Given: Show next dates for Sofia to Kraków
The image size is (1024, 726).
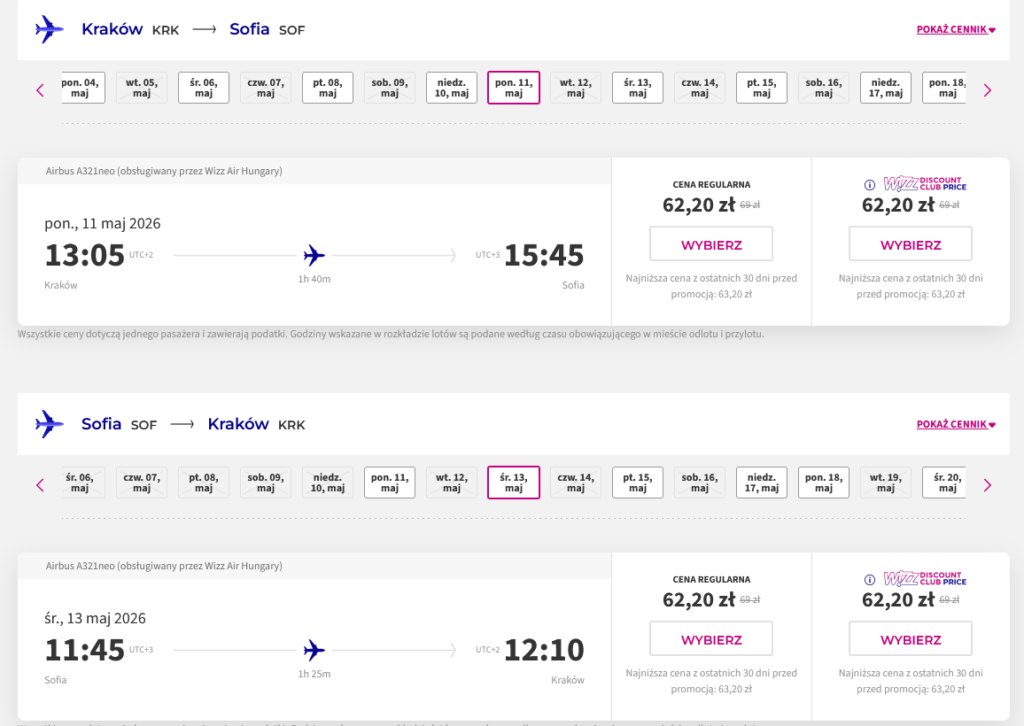Looking at the screenshot, I should pos(987,485).
